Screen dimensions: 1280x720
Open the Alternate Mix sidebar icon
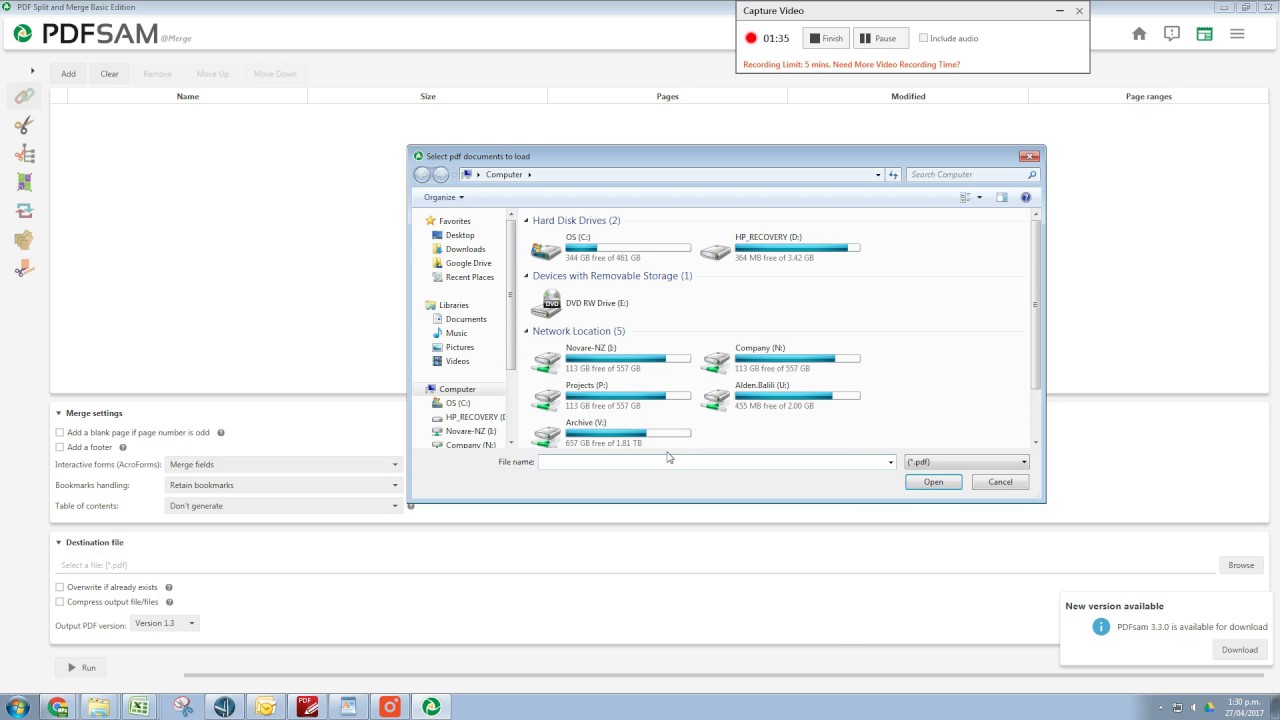[x=24, y=183]
